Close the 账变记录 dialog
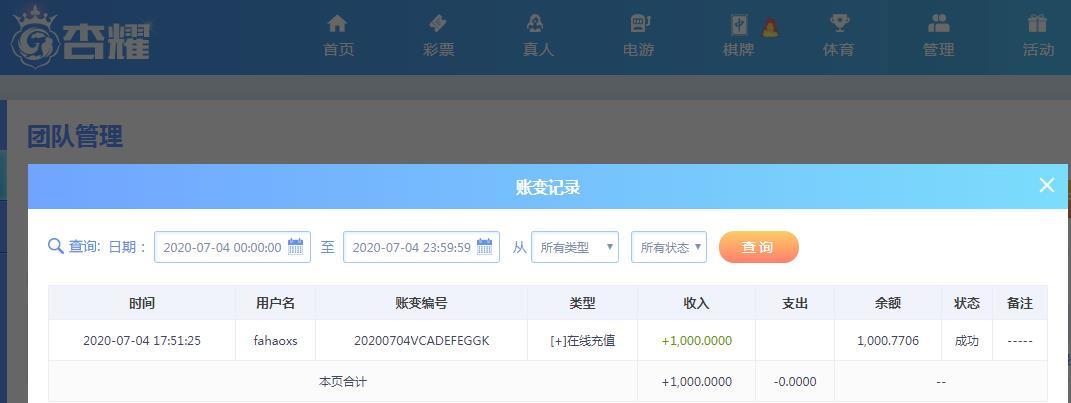 tap(1046, 185)
